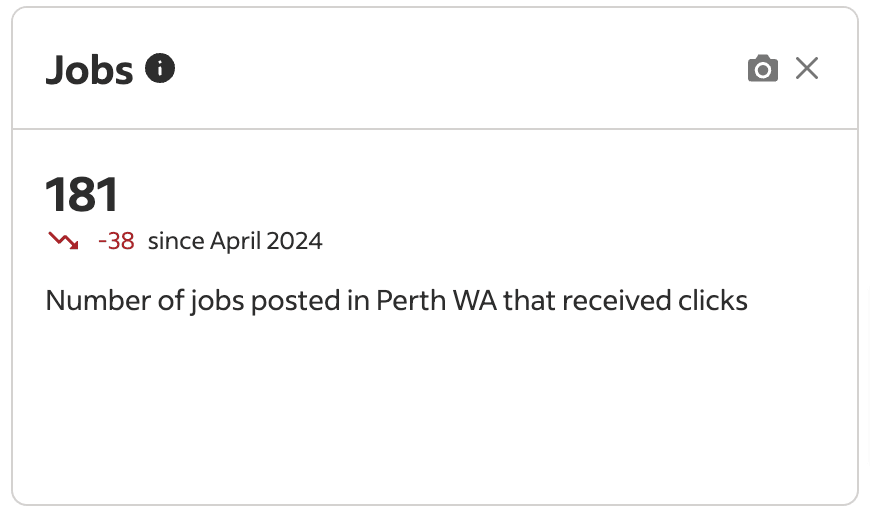Select the 181 job count figure
The height and width of the screenshot is (518, 870).
pos(82,194)
